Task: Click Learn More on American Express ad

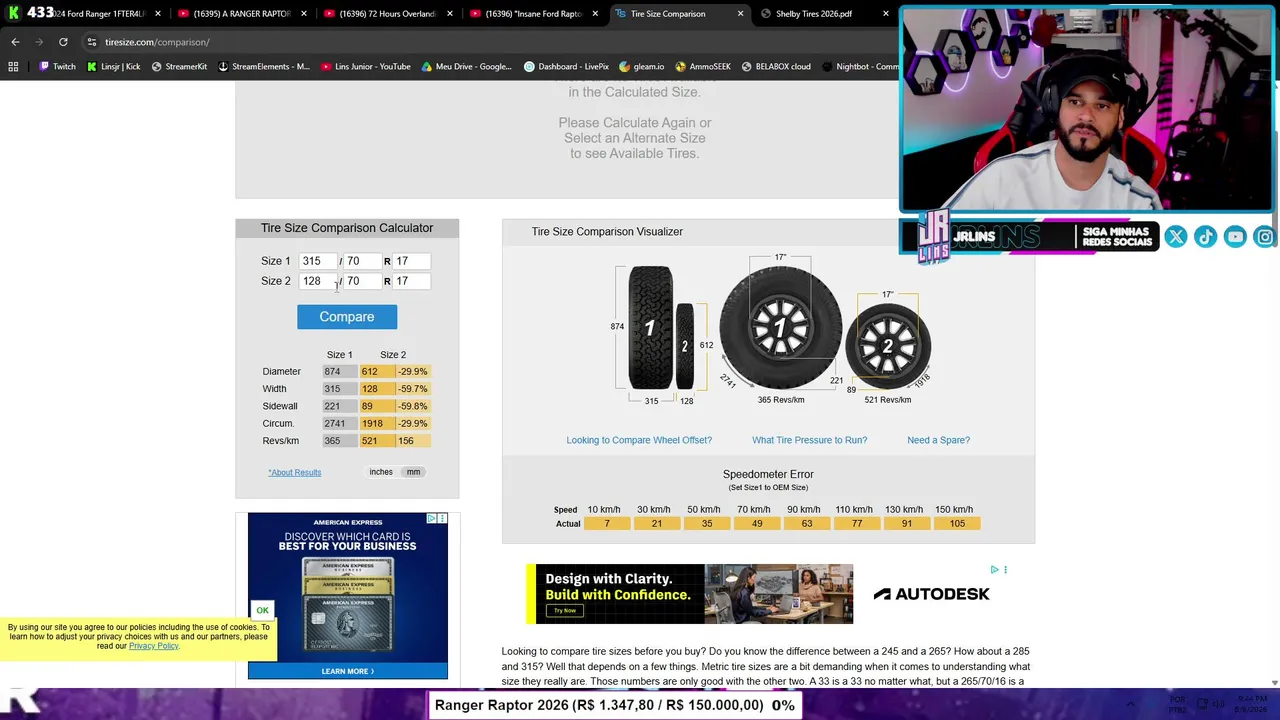Action: point(348,671)
